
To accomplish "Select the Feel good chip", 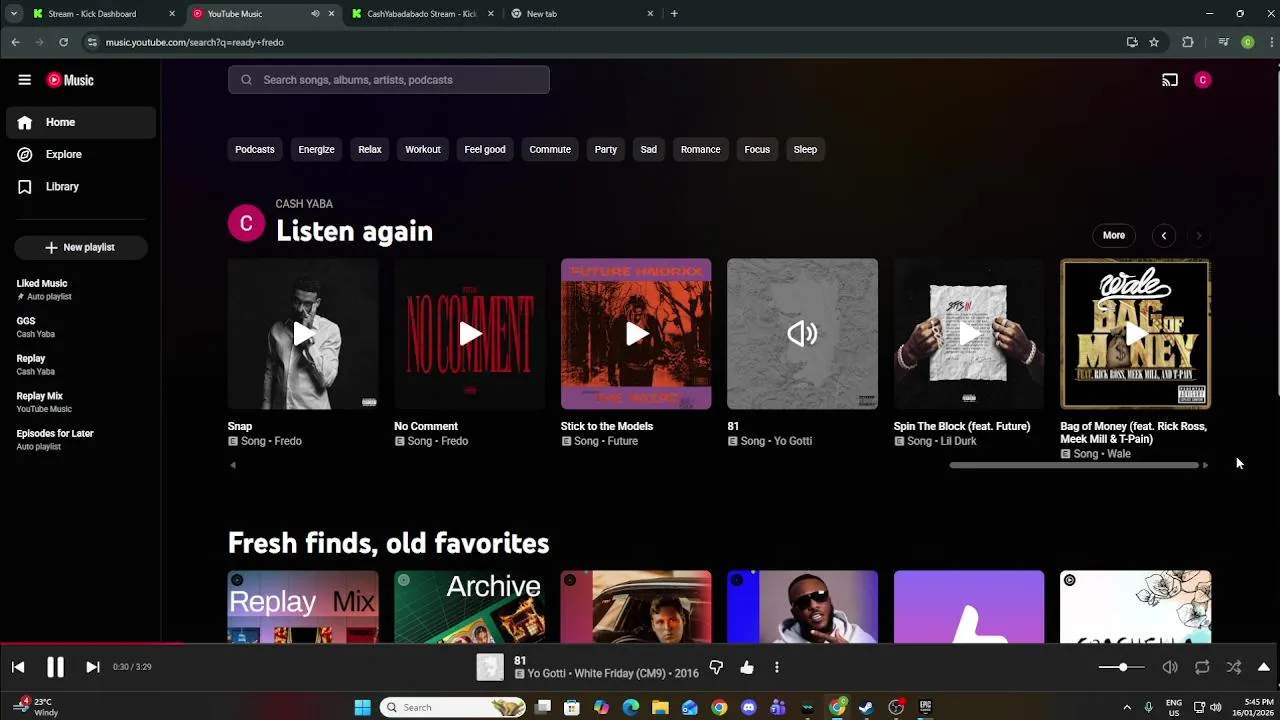I will 485,149.
